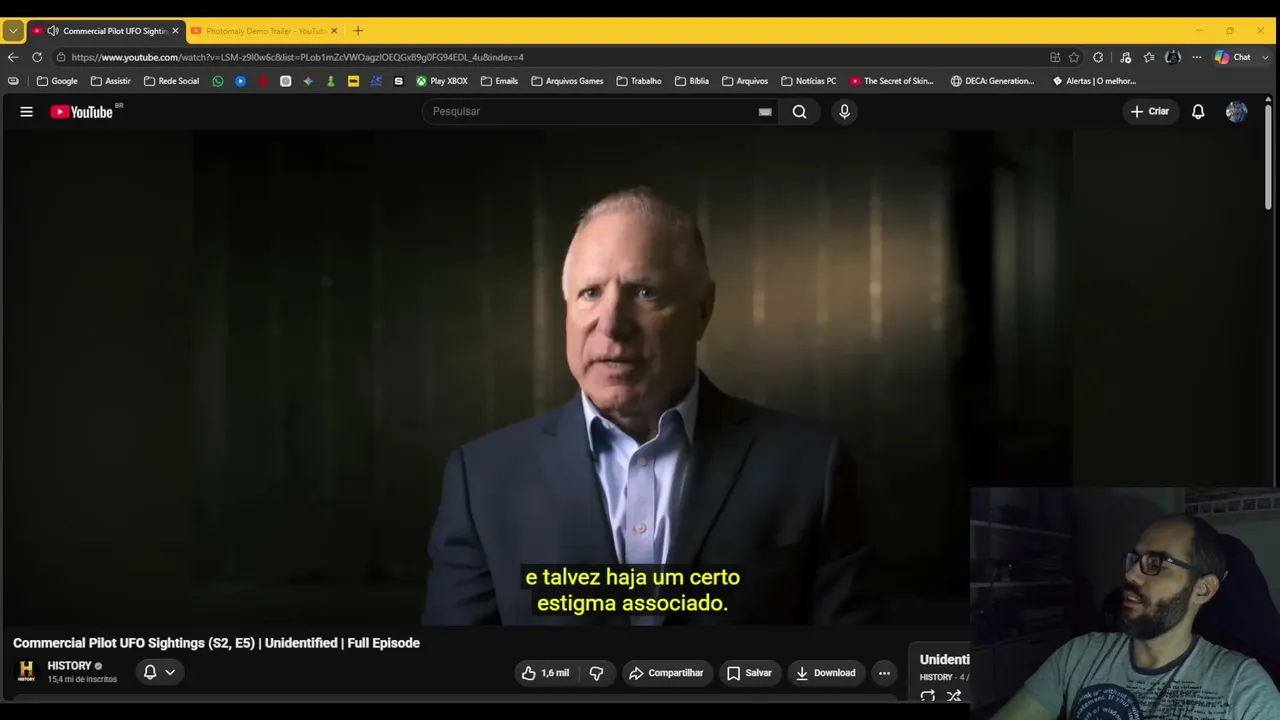The image size is (1280, 720).
Task: Click the video player to pause
Action: [637, 378]
